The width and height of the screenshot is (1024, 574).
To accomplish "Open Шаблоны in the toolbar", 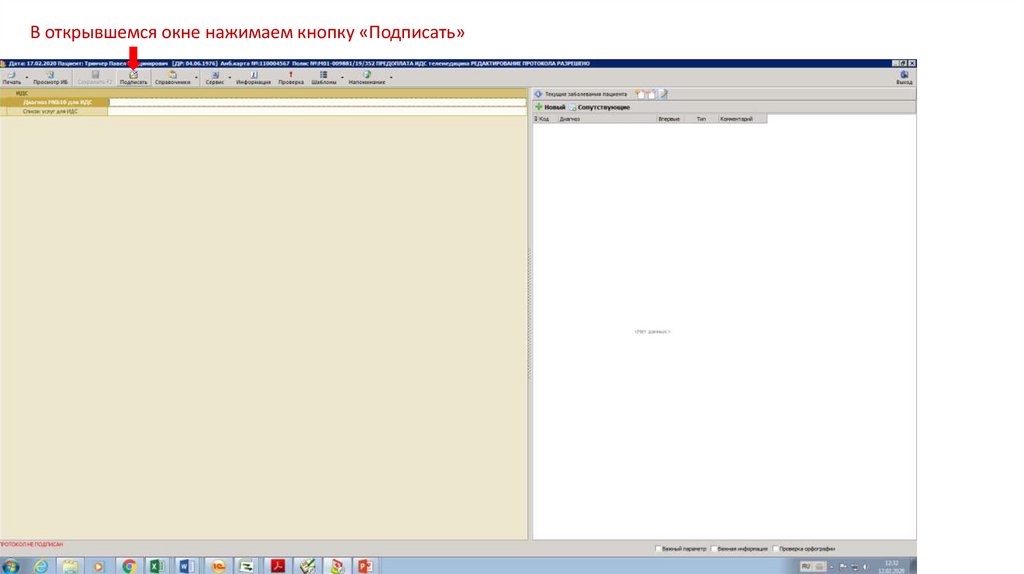I will pos(324,78).
